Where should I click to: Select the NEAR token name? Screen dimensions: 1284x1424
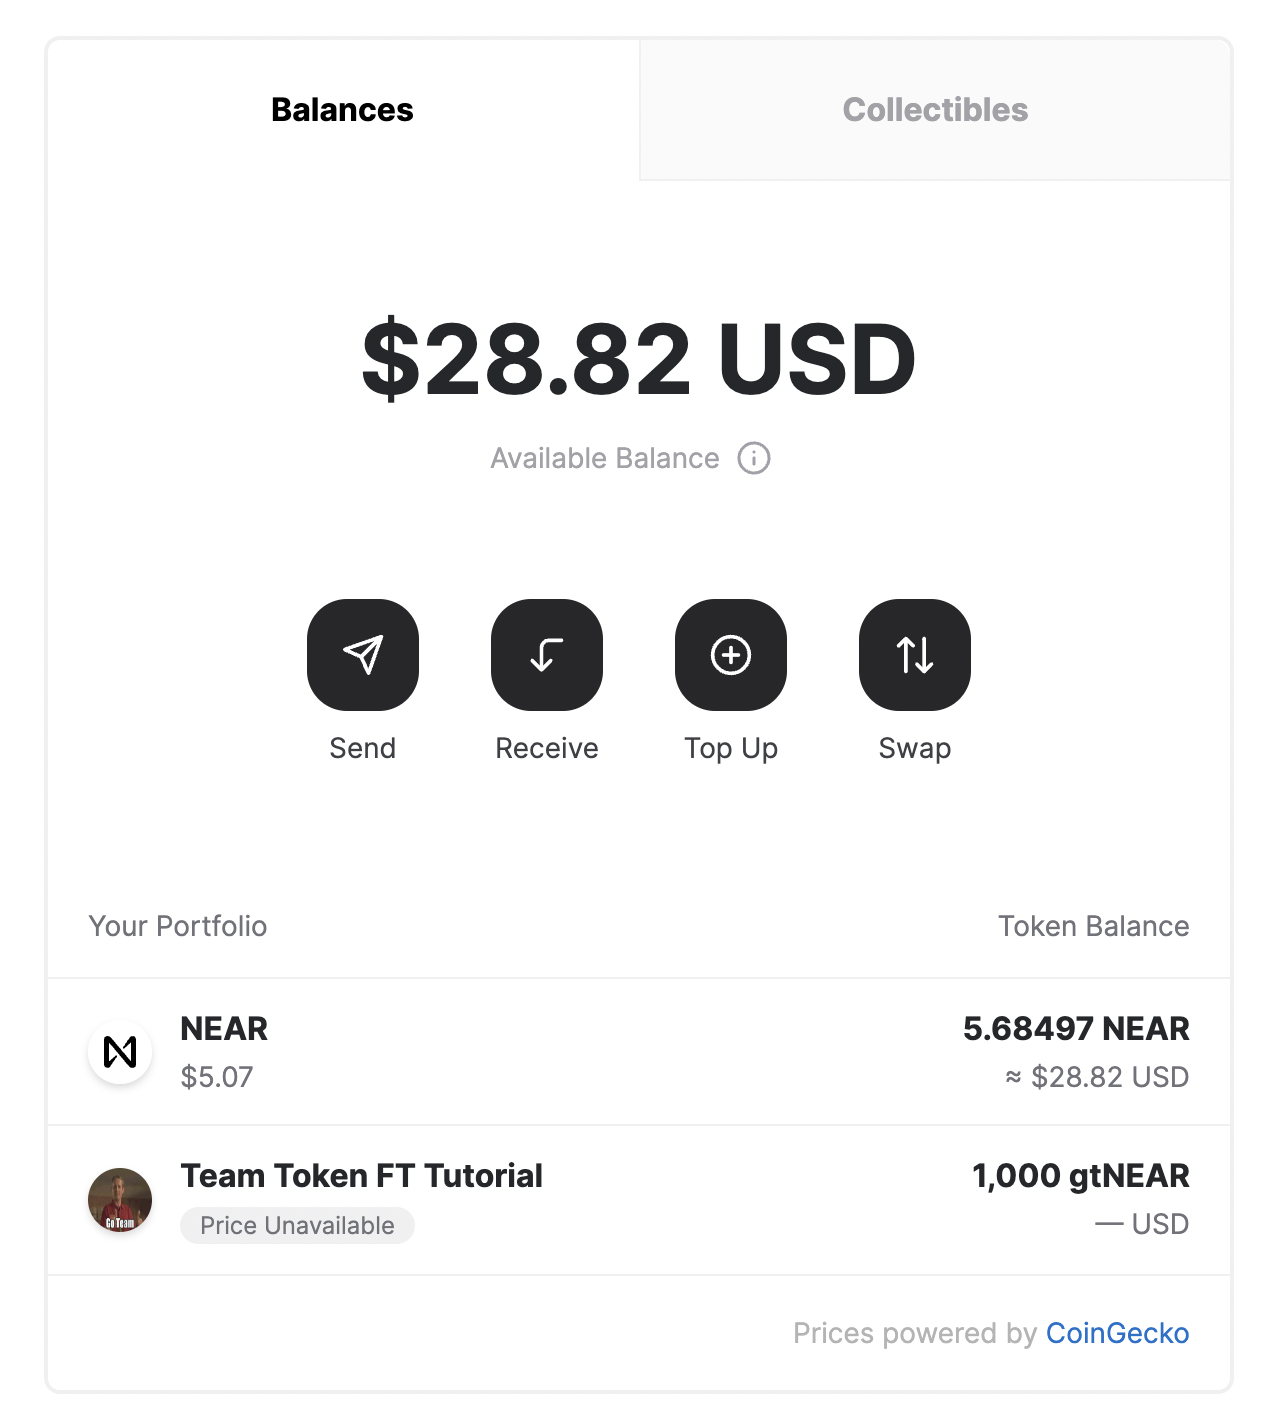[x=224, y=1029]
